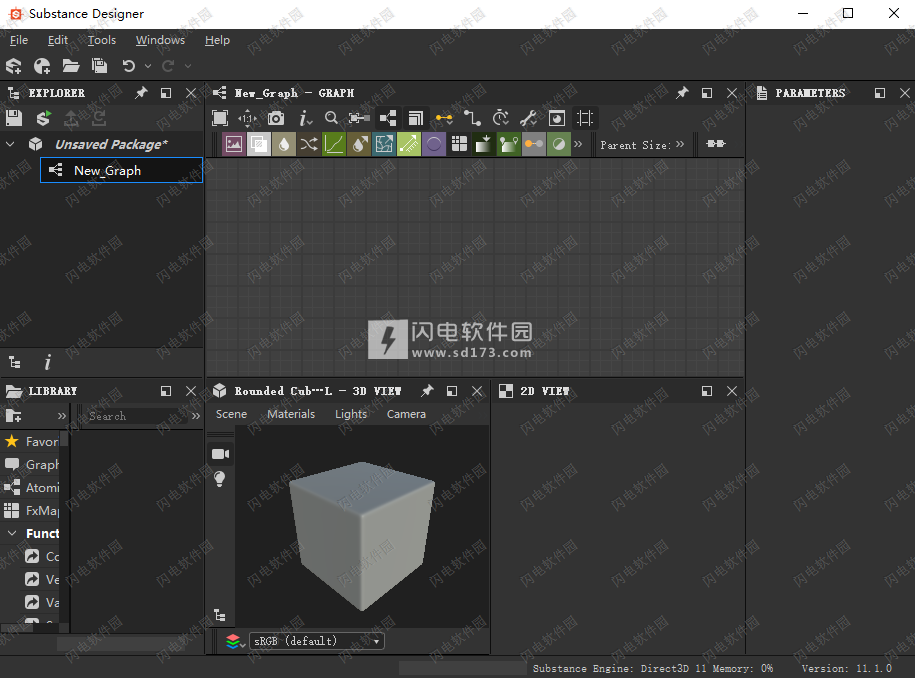Add a Channel Shuffle node
915x678 pixels.
pos(309,144)
